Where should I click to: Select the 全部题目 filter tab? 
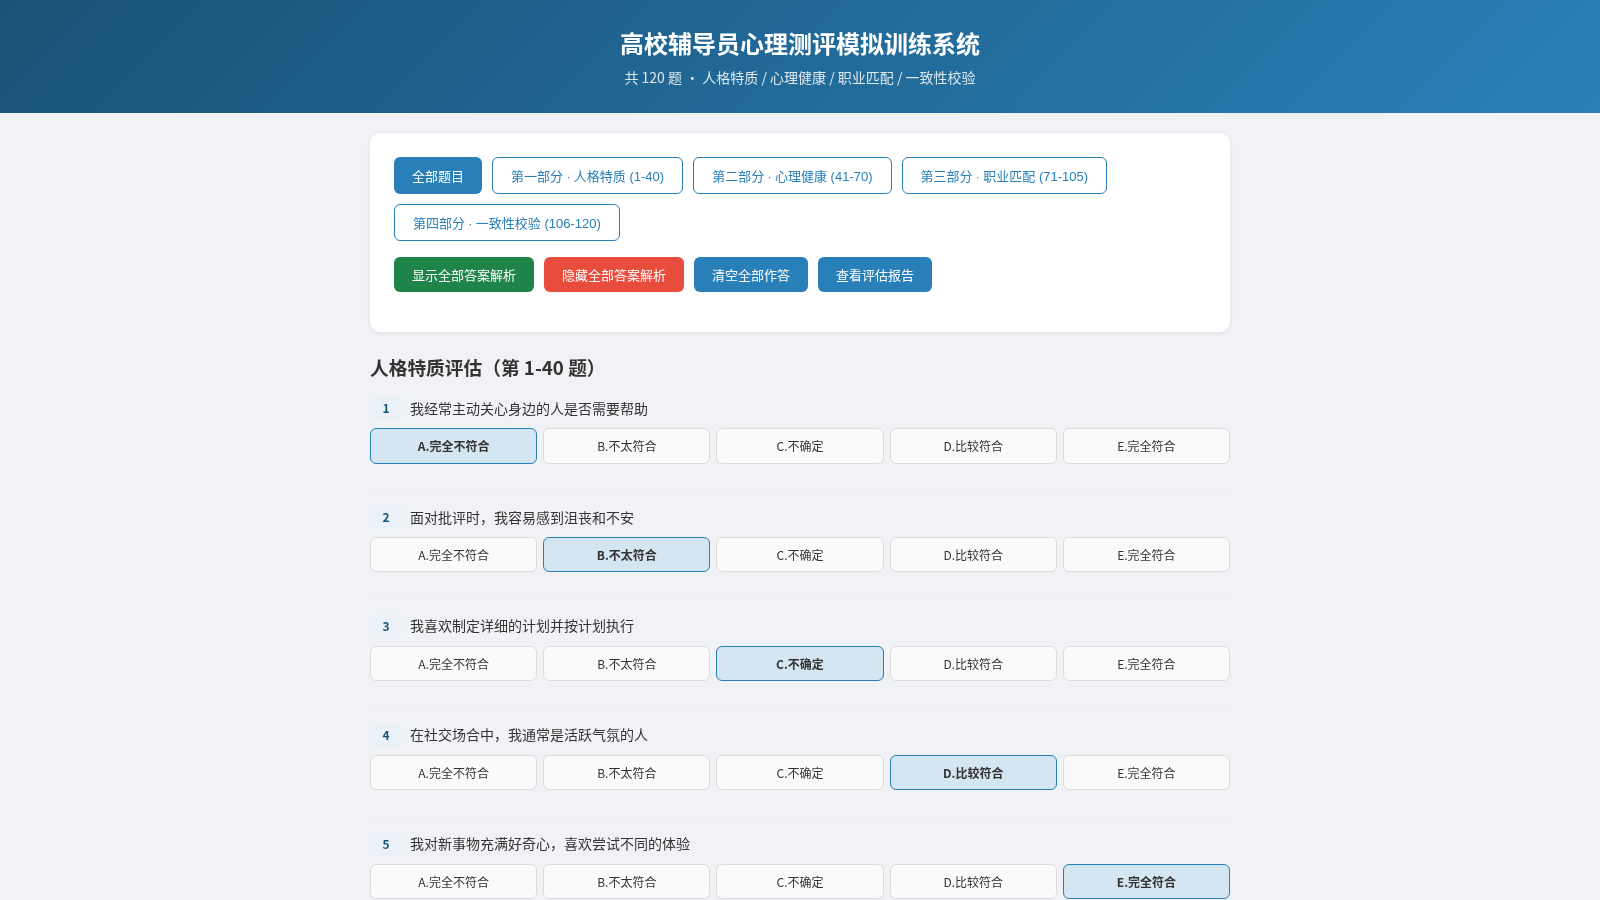(438, 176)
